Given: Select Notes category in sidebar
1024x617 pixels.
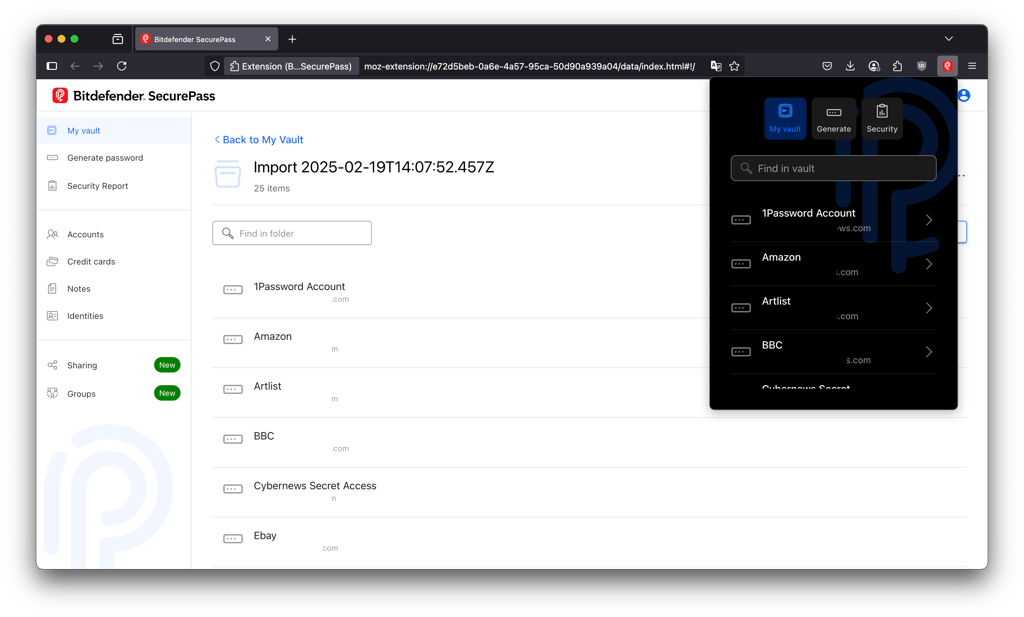Looking at the screenshot, I should click(114, 289).
